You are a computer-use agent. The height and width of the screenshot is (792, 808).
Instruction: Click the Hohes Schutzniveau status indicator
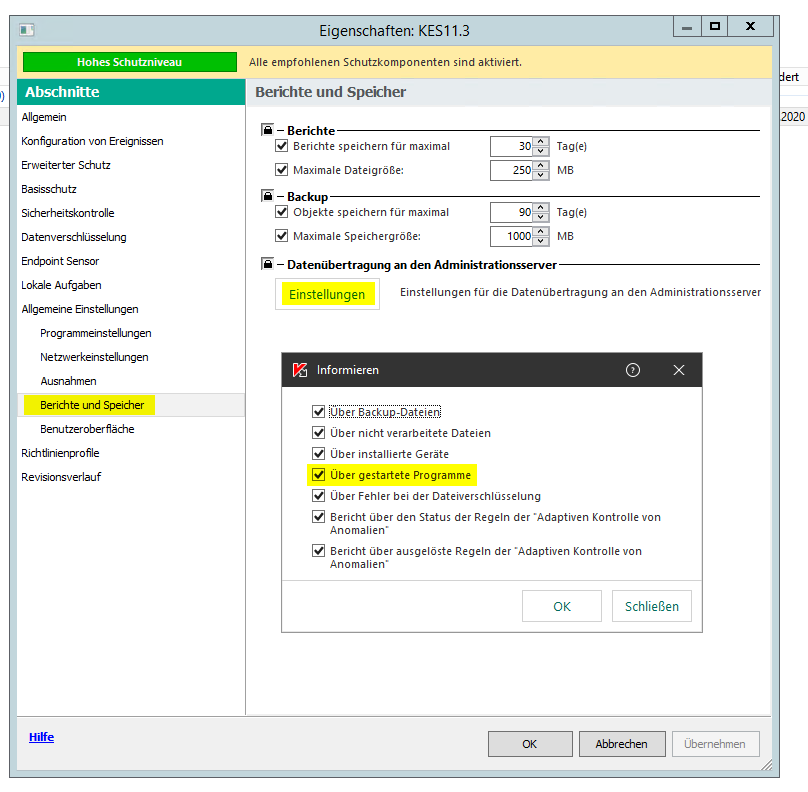point(130,62)
